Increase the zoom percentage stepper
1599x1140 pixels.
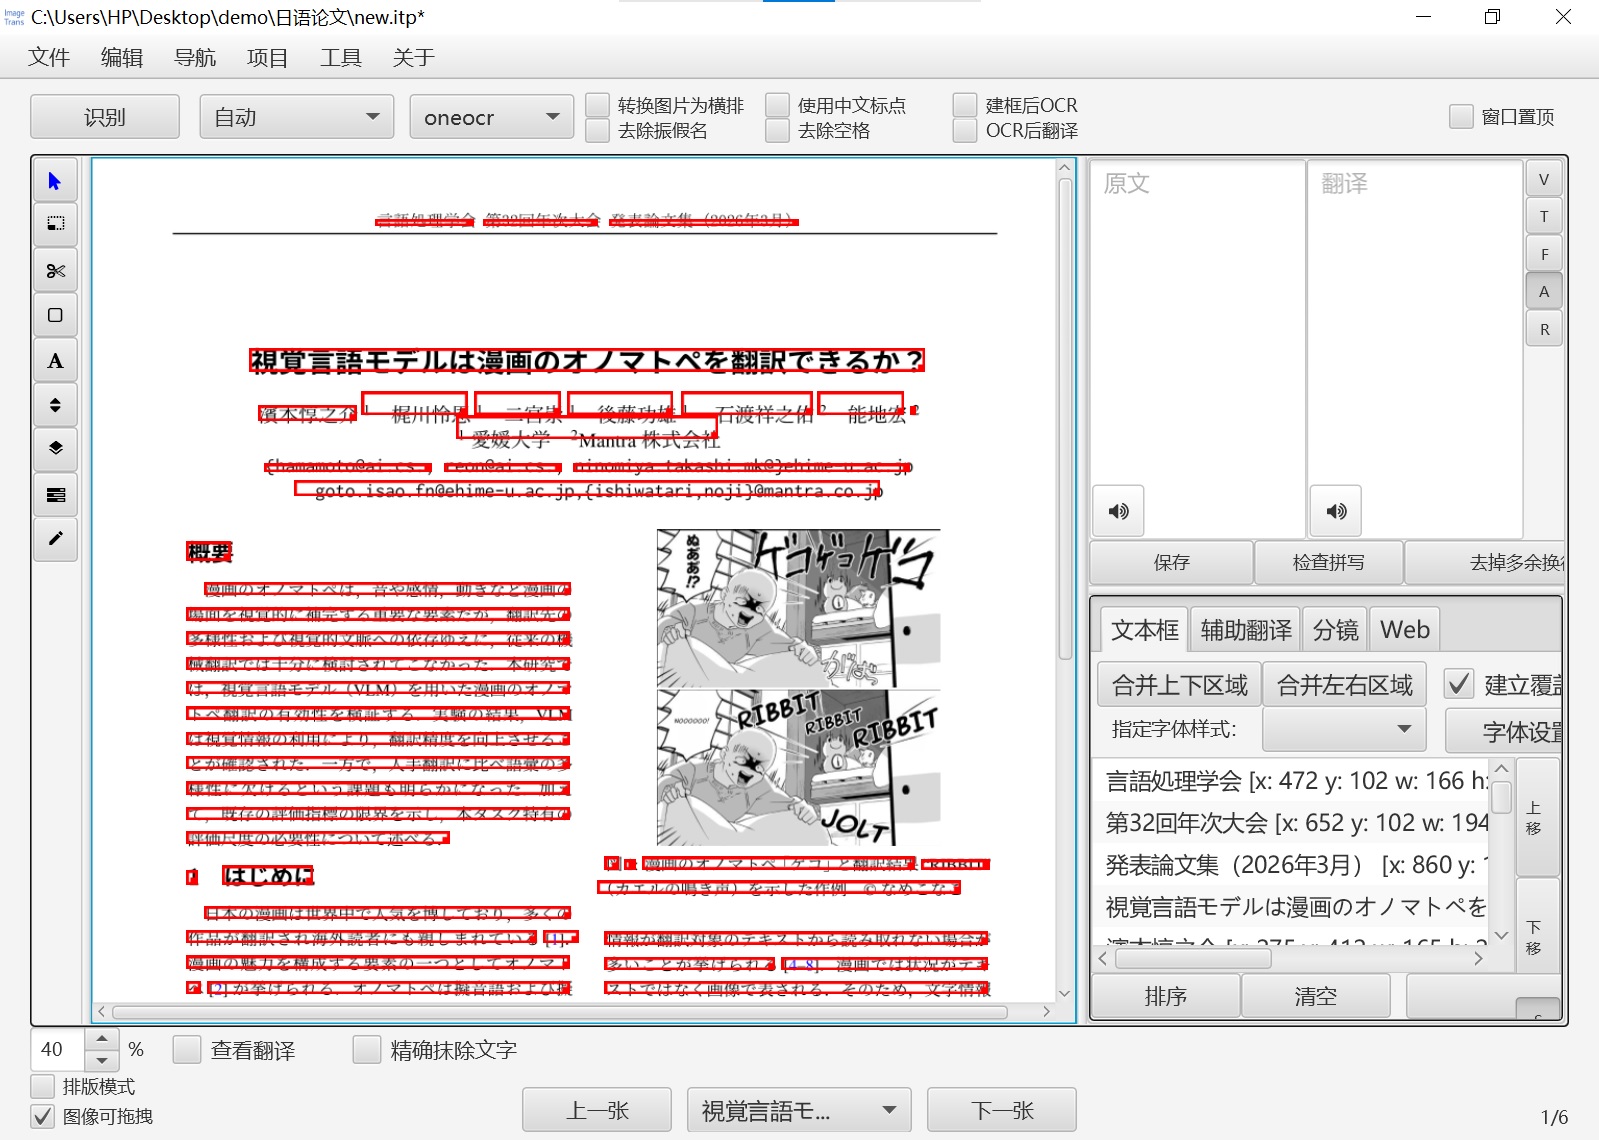tap(101, 1039)
